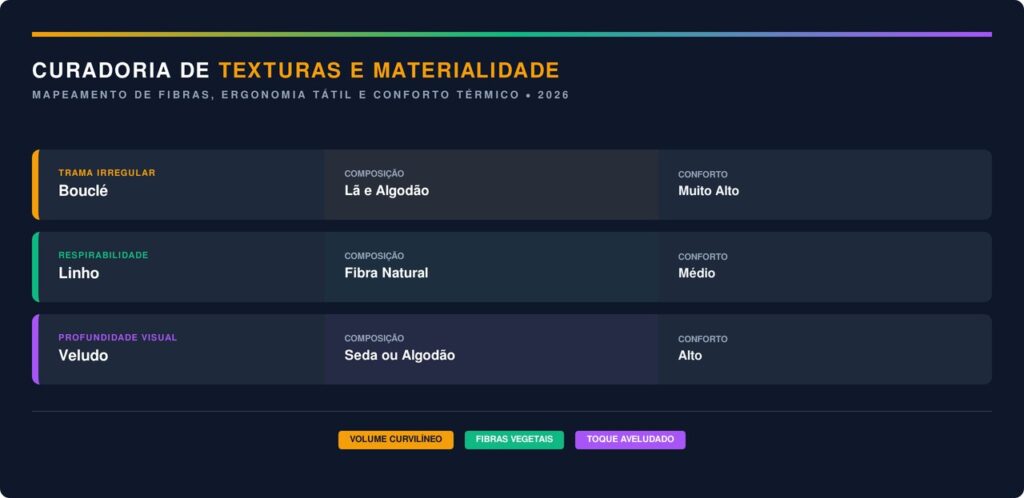Click the Lã e Algodão composition cell
1024x498 pixels.
tap(387, 191)
